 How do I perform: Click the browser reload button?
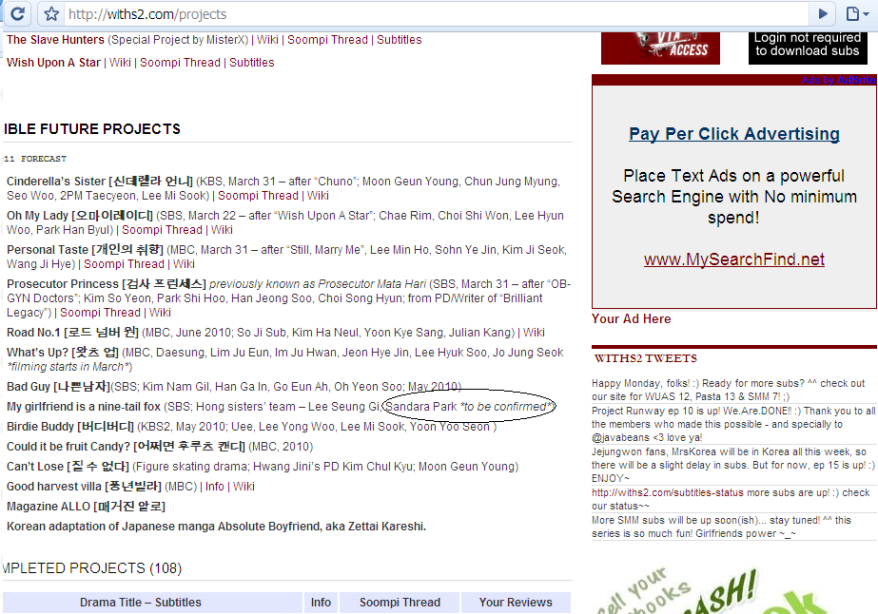point(17,14)
